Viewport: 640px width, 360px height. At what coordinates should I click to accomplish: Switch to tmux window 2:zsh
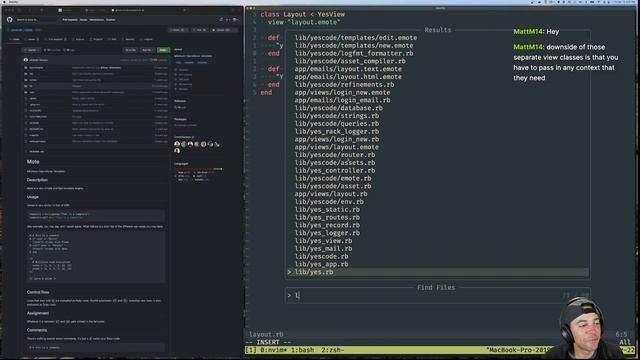coord(333,350)
